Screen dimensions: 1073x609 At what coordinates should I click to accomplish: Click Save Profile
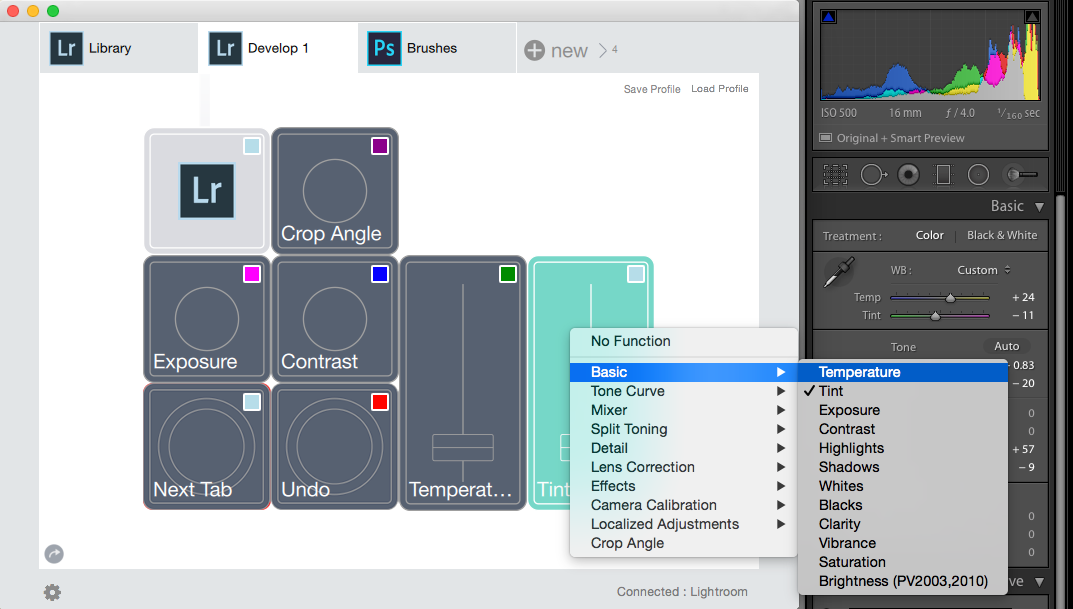[x=652, y=89]
